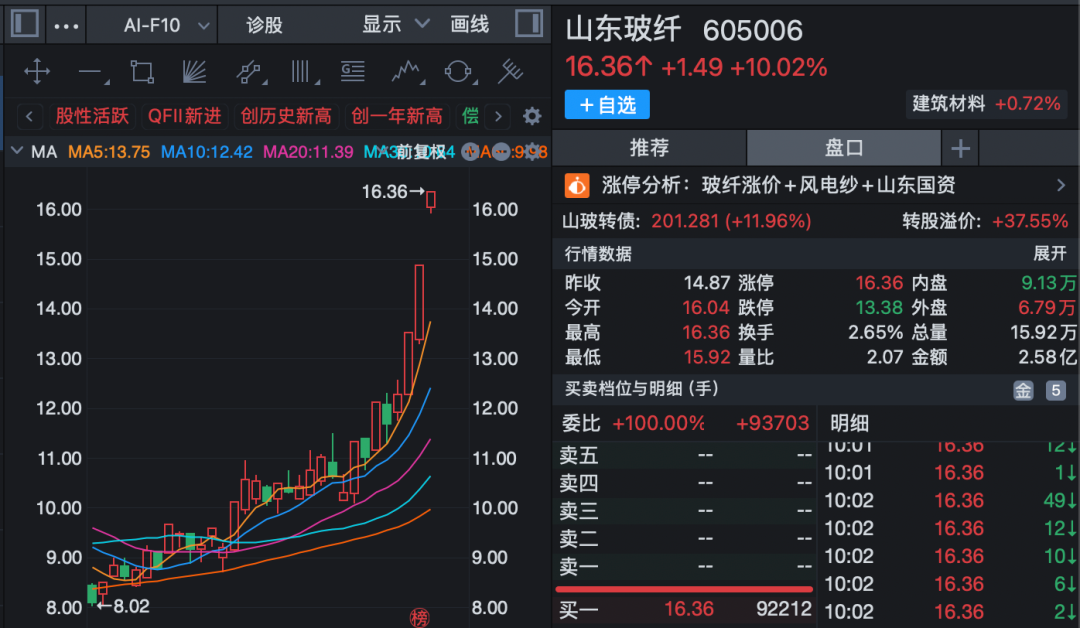1080x628 pixels.
Task: Click the 换手 2.65% value
Action: (875, 332)
